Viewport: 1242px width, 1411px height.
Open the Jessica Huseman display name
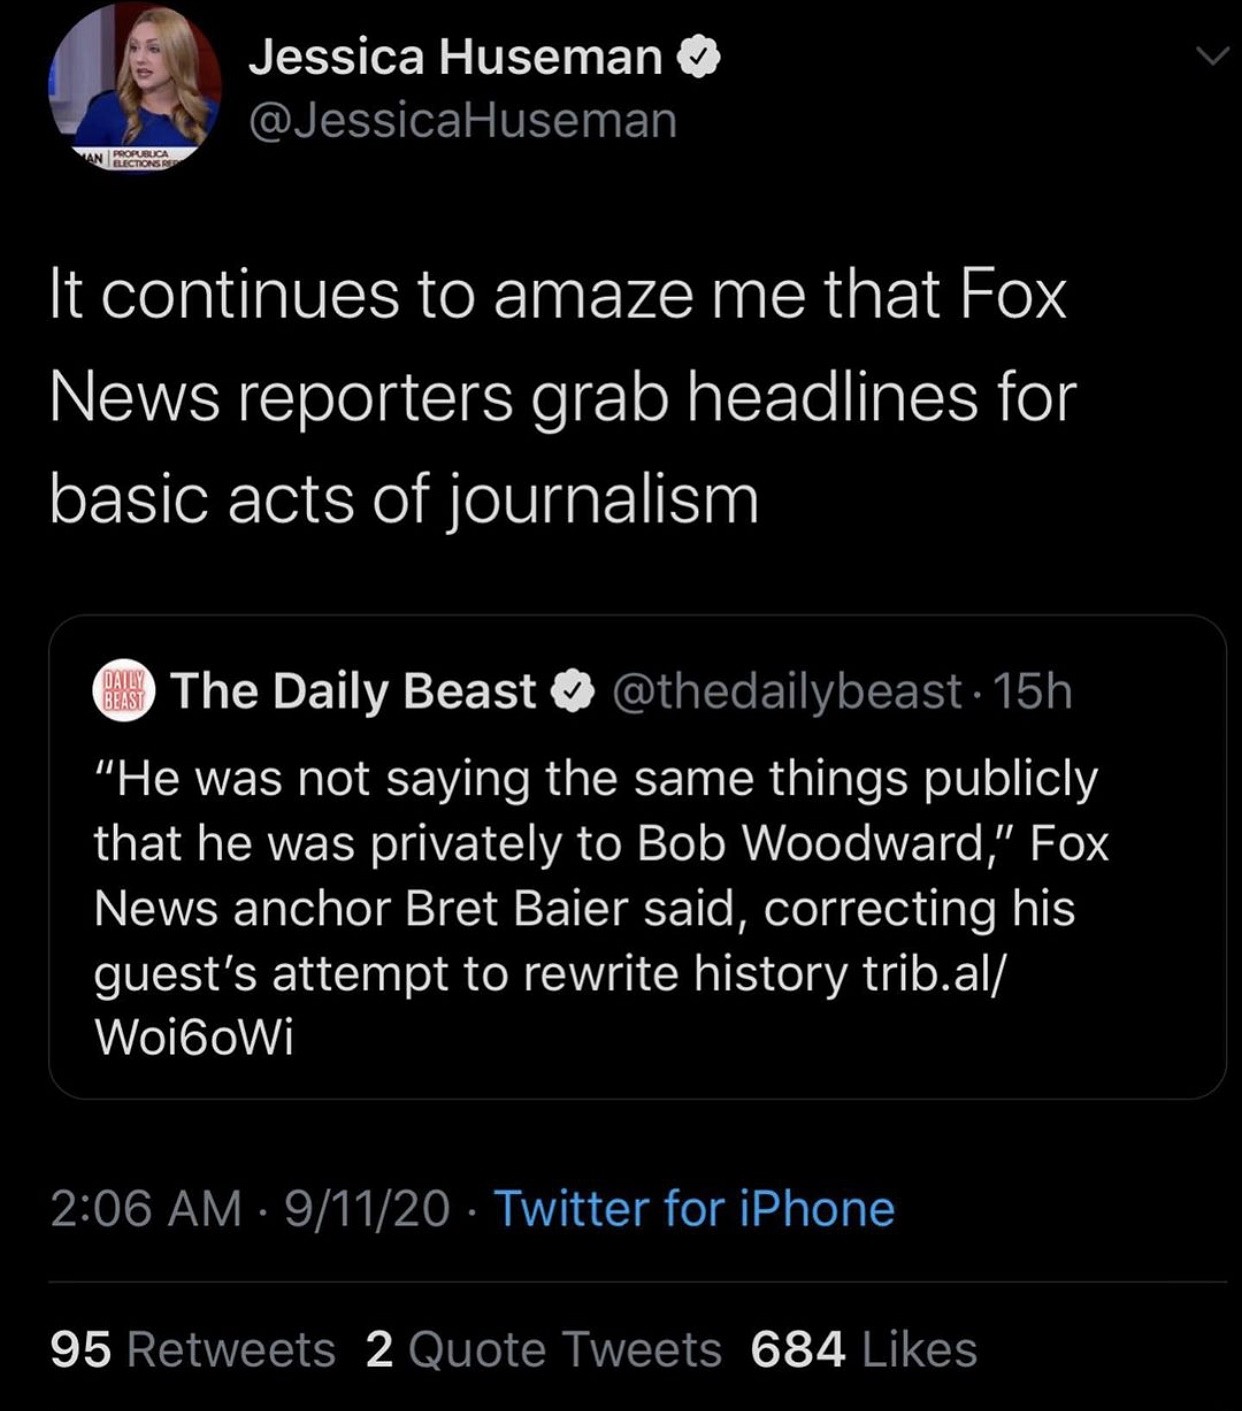tap(455, 57)
